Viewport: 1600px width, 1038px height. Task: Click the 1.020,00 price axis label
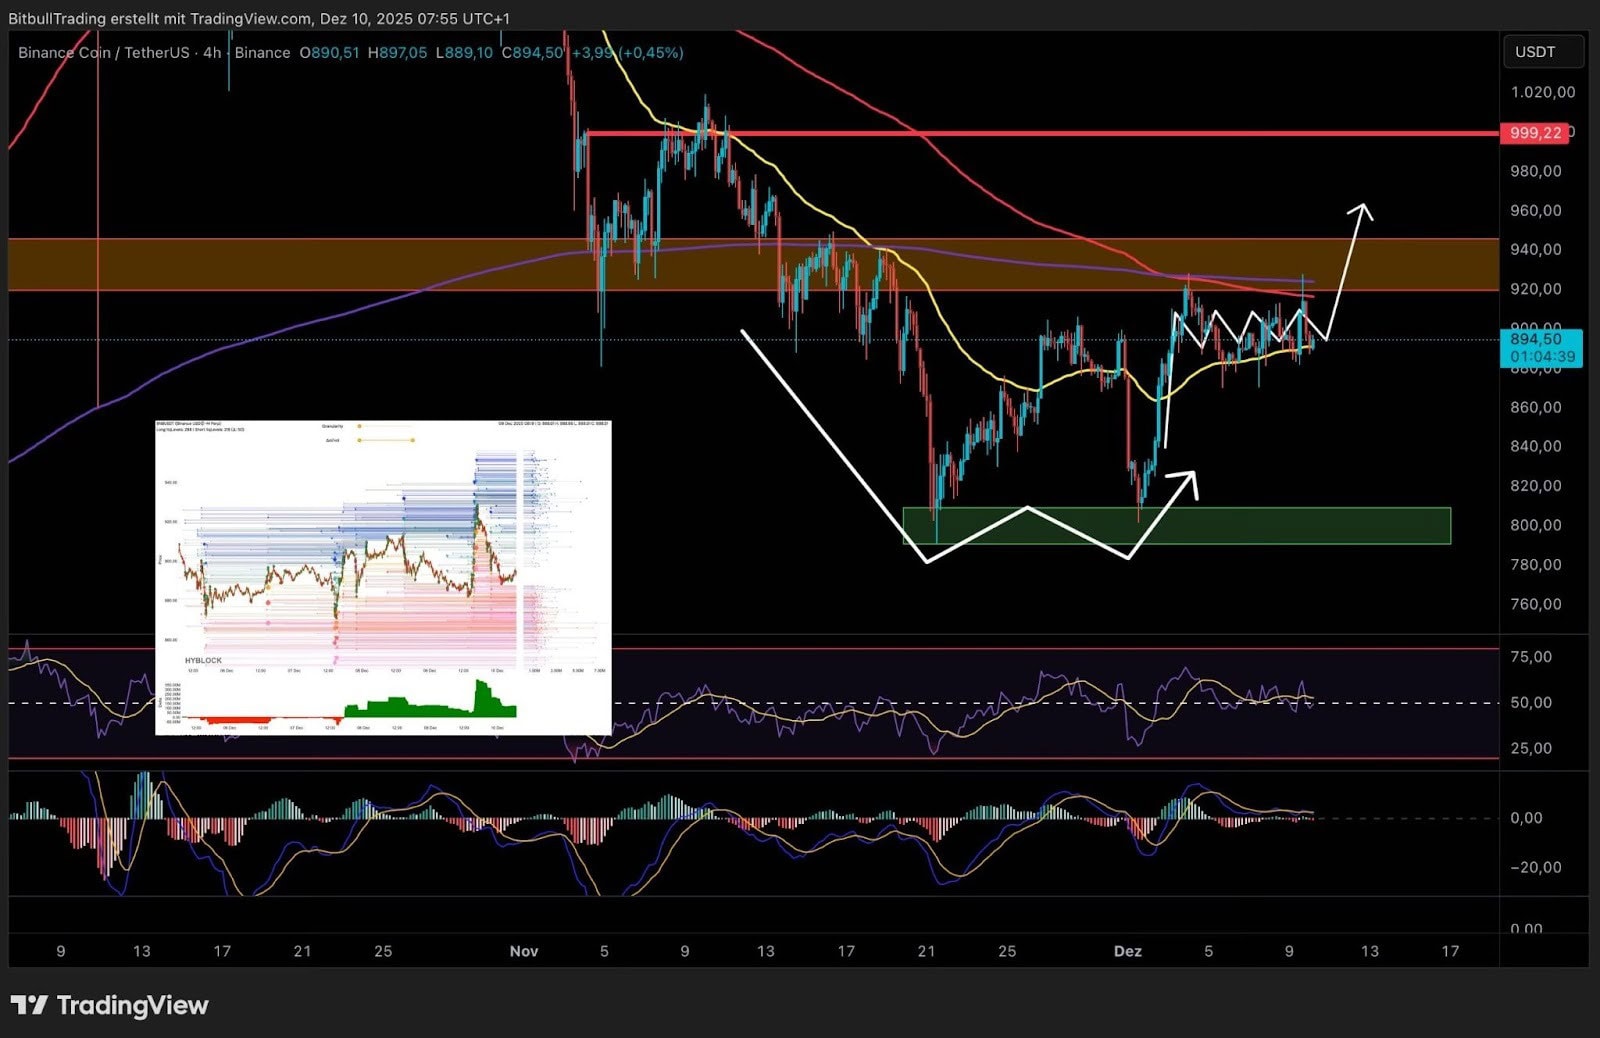(x=1542, y=92)
